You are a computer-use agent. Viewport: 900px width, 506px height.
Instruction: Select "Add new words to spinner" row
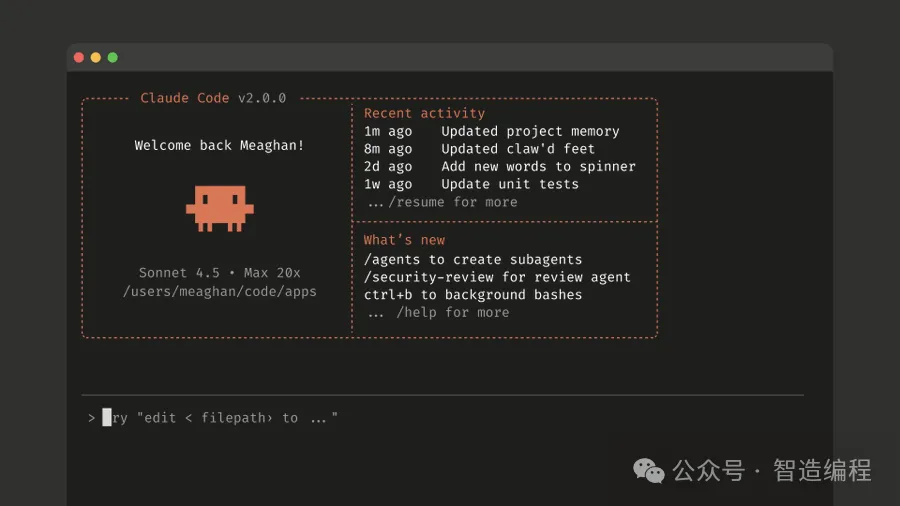tap(500, 167)
